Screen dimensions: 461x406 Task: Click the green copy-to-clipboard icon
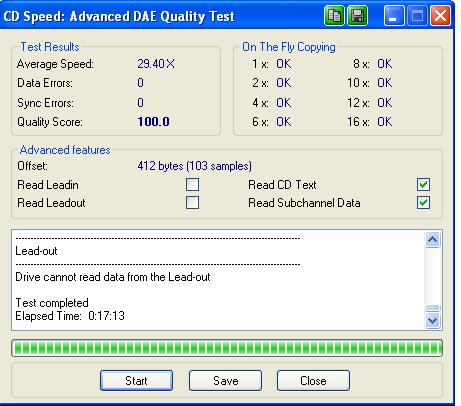click(334, 16)
